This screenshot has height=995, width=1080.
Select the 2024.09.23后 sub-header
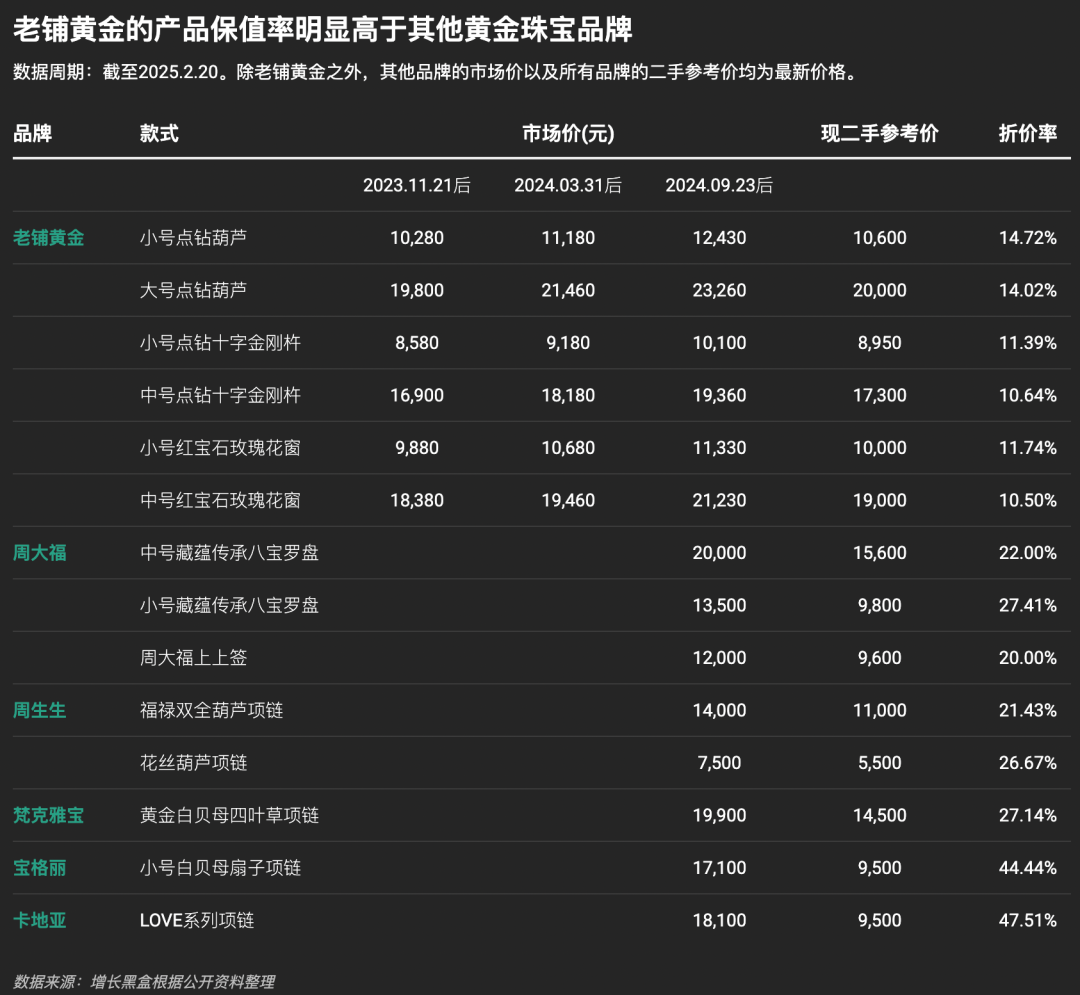tap(719, 185)
